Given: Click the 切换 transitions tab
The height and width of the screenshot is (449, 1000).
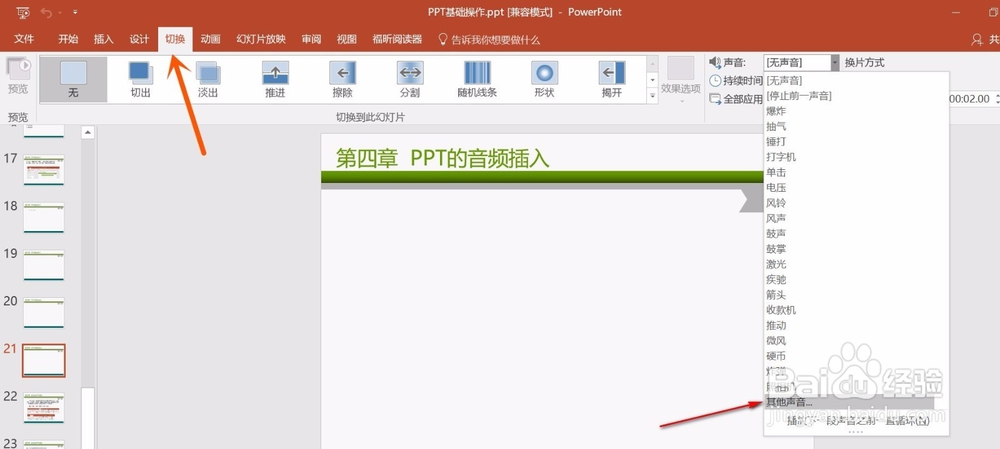Looking at the screenshot, I should [175, 39].
